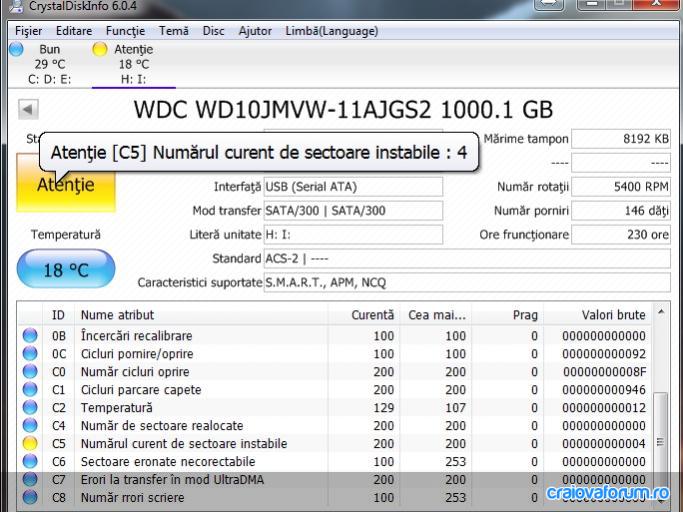
Task: Click the yellow Atenţie health status button
Action: (x=66, y=183)
